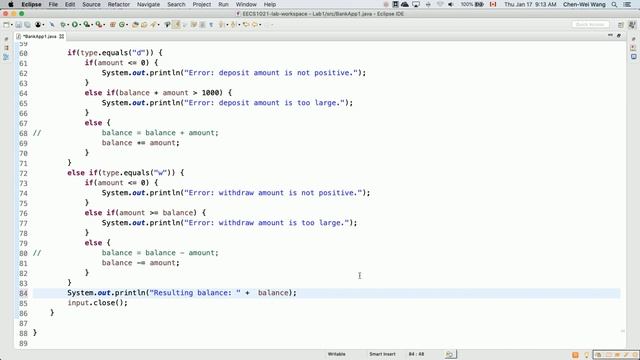Click the status bar tip lightbulb icon
The width and height of the screenshot is (640, 360).
pyautogui.click(x=587, y=355)
